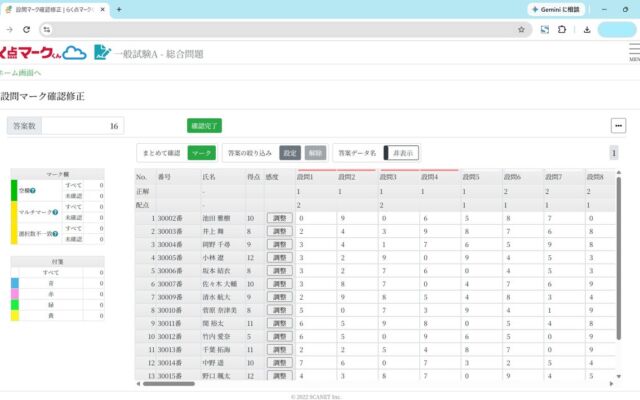Click the exam sheet pencil icon
640x400 pixels.
(102, 52)
